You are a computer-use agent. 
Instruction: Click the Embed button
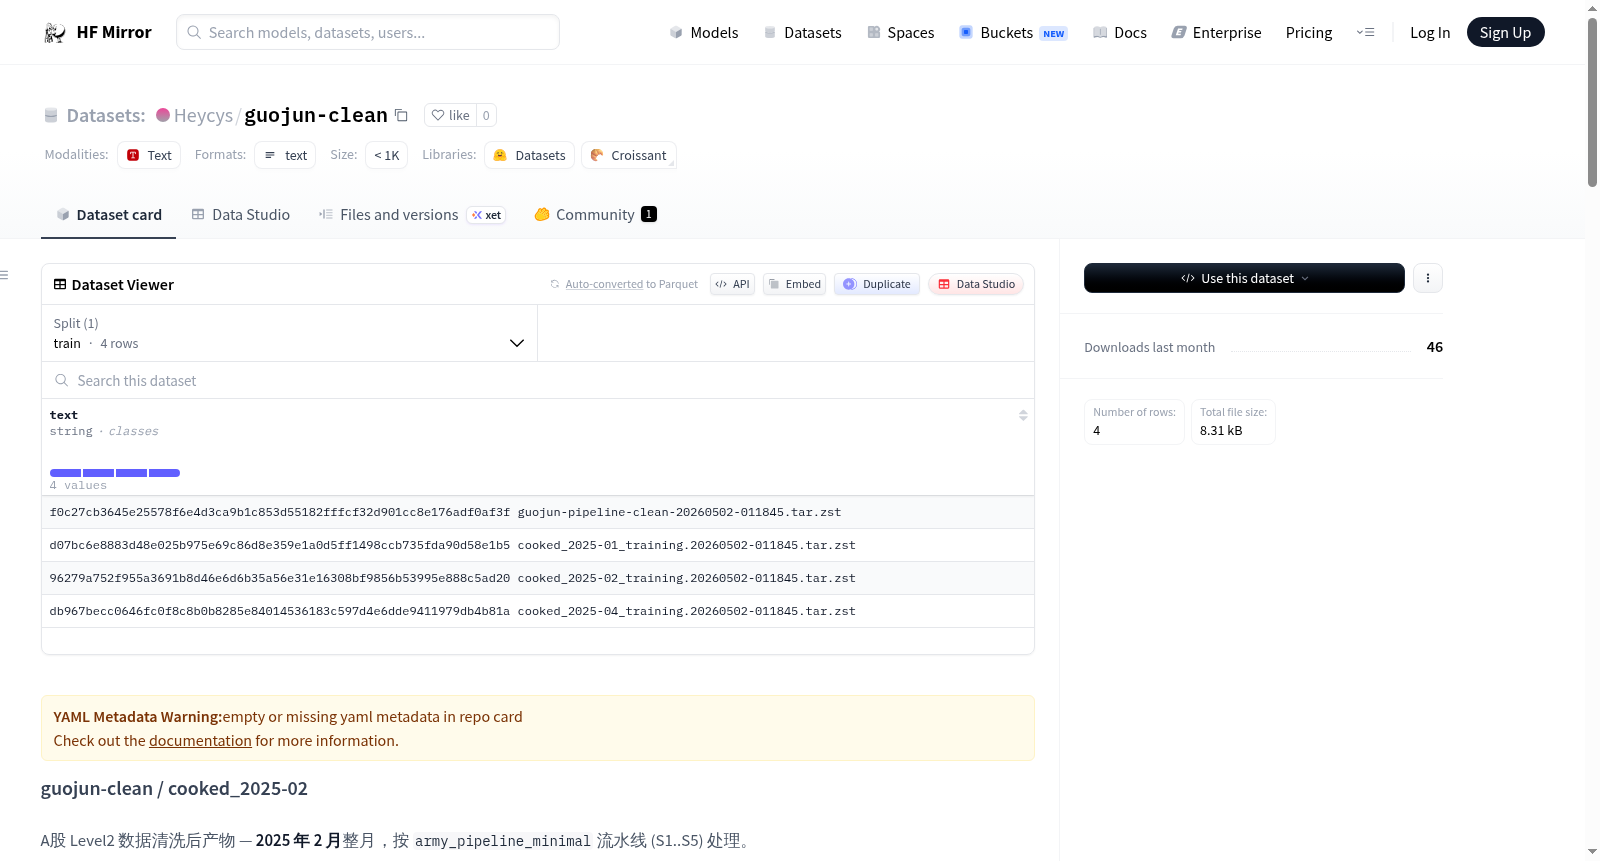click(795, 284)
